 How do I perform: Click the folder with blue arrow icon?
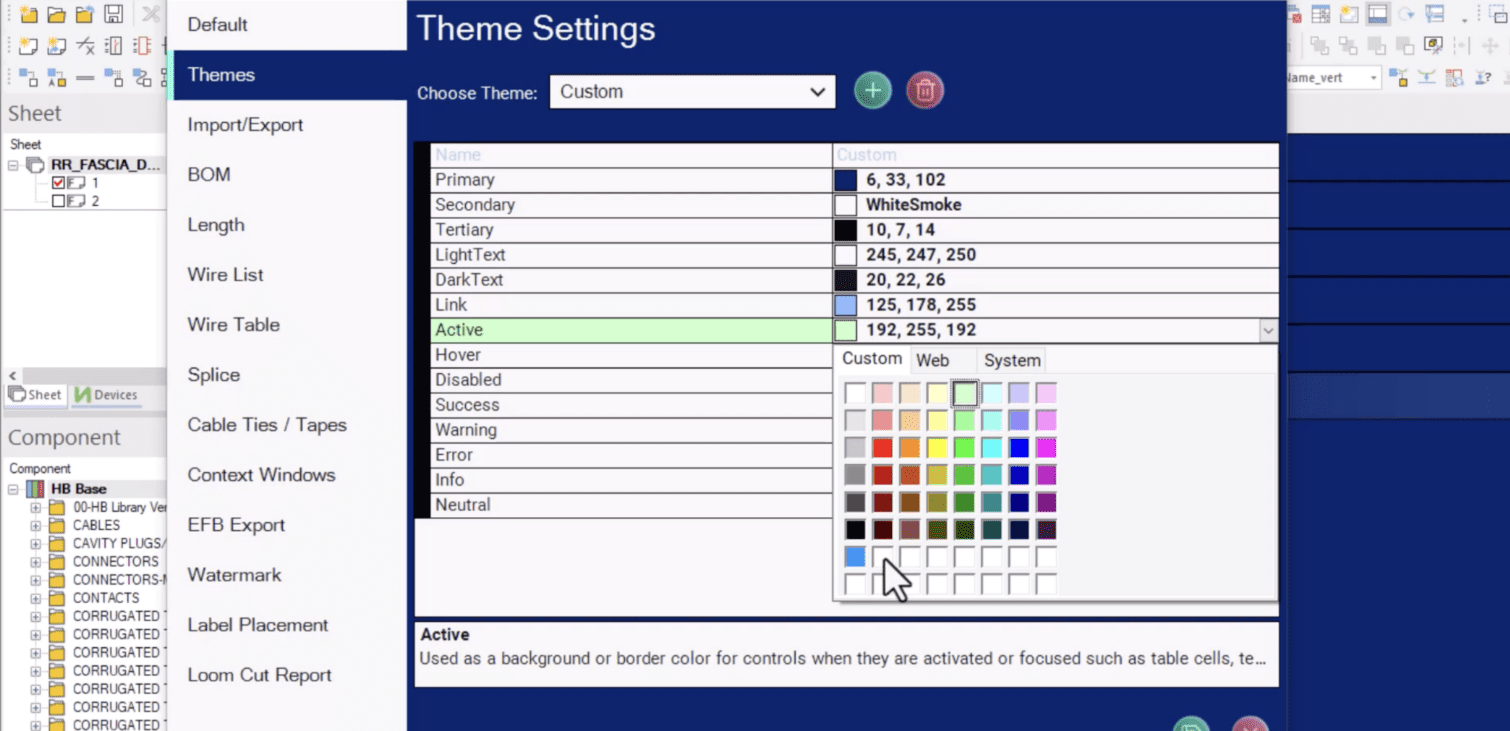pos(85,14)
